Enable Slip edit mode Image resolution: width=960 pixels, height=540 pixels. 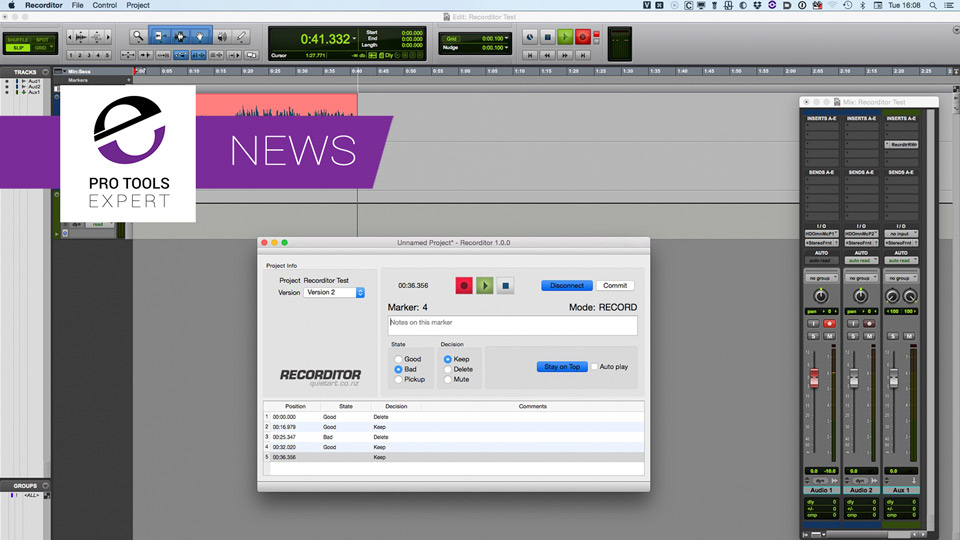[18, 48]
